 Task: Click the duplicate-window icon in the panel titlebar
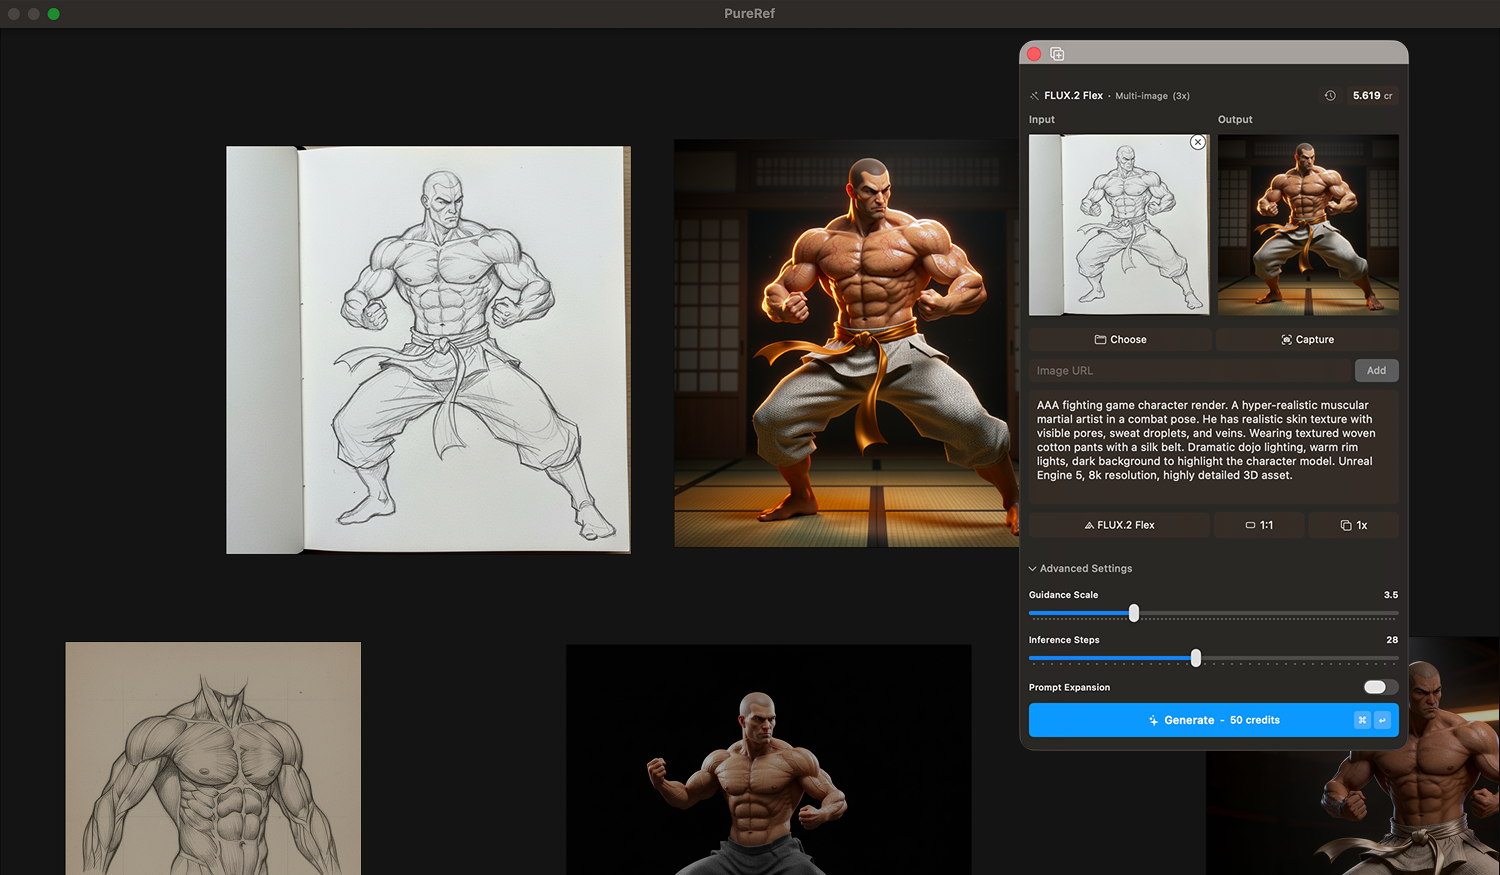(1057, 53)
